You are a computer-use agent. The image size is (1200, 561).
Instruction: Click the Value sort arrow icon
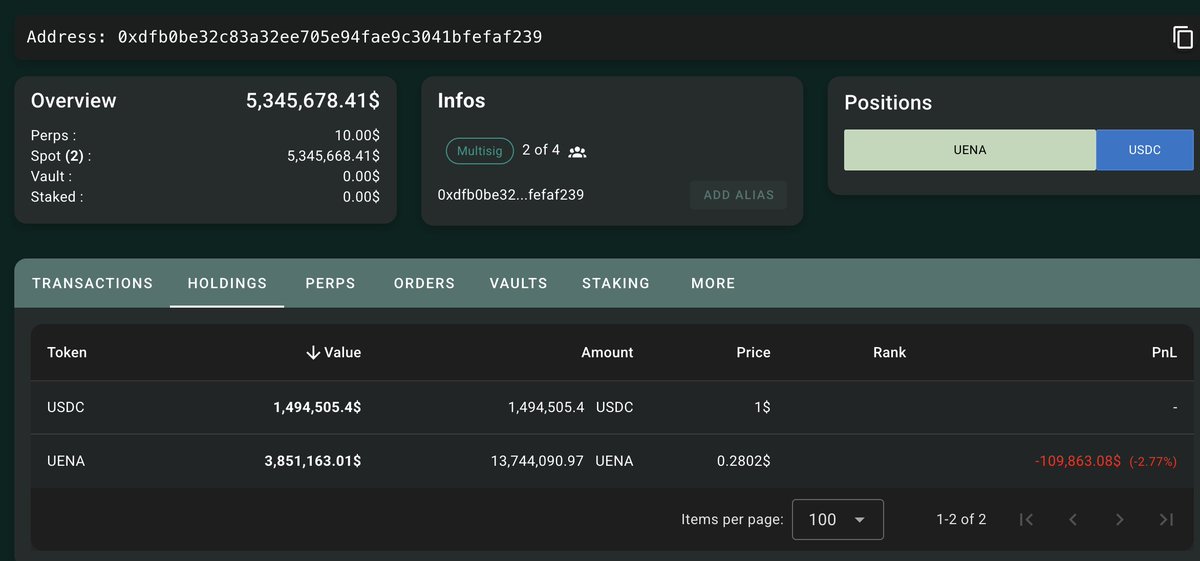313,352
